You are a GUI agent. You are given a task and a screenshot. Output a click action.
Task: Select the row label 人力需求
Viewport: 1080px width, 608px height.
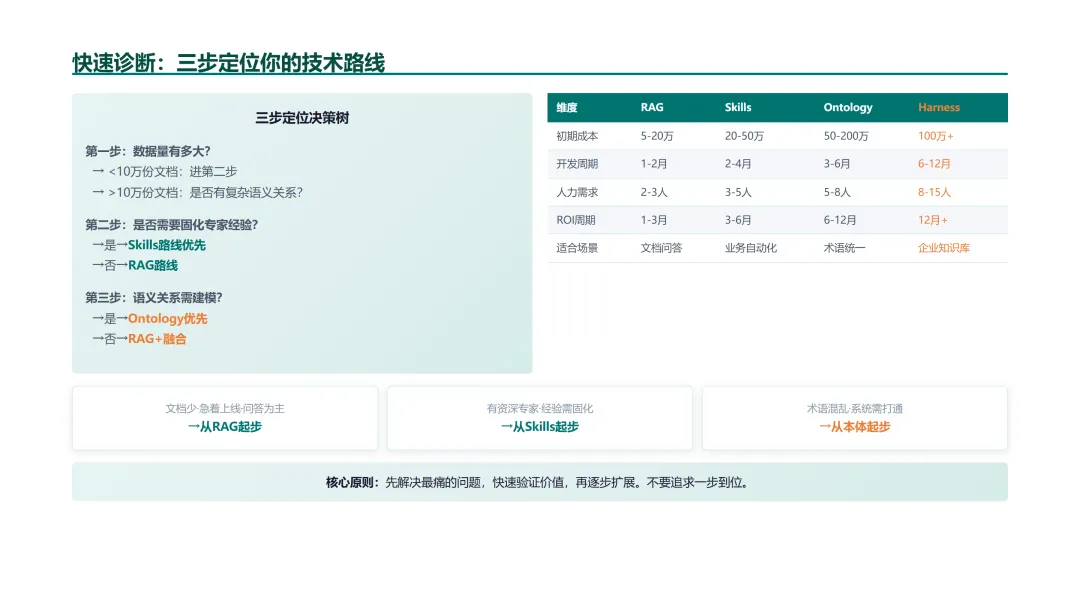(577, 192)
